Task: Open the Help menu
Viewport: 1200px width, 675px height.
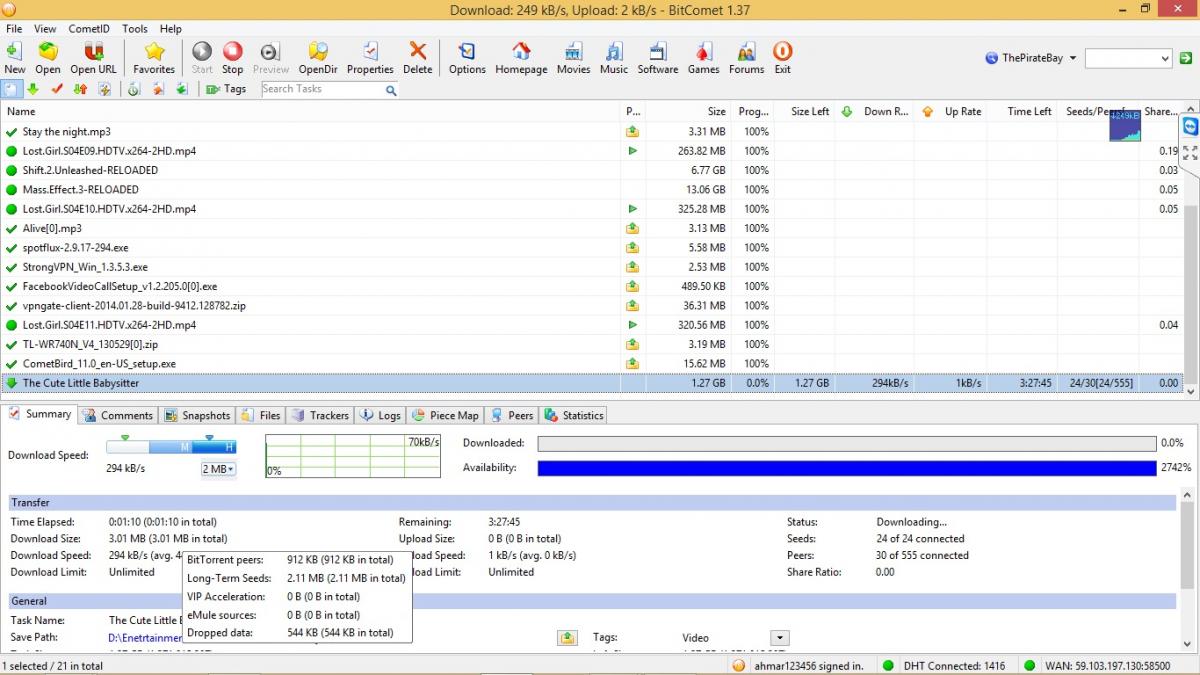Action: click(171, 29)
